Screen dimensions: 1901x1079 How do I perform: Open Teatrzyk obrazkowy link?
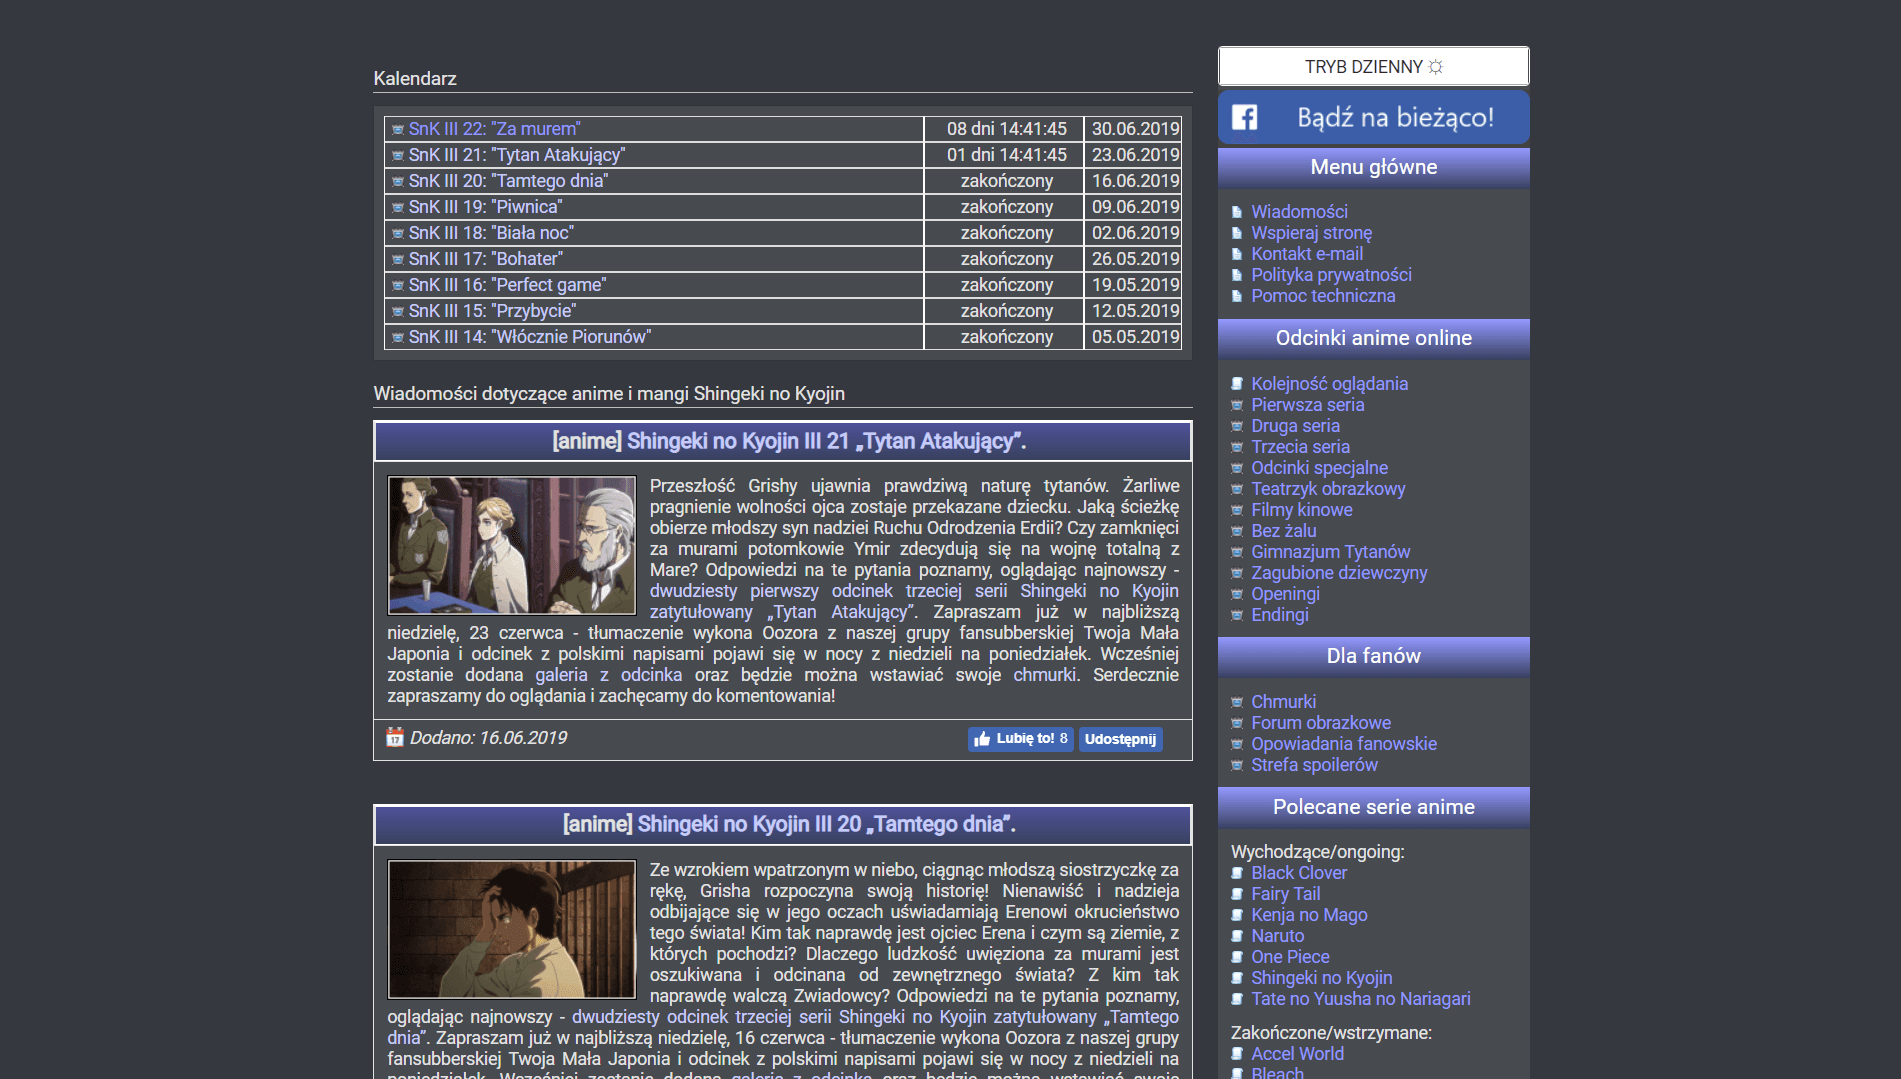coord(1328,489)
